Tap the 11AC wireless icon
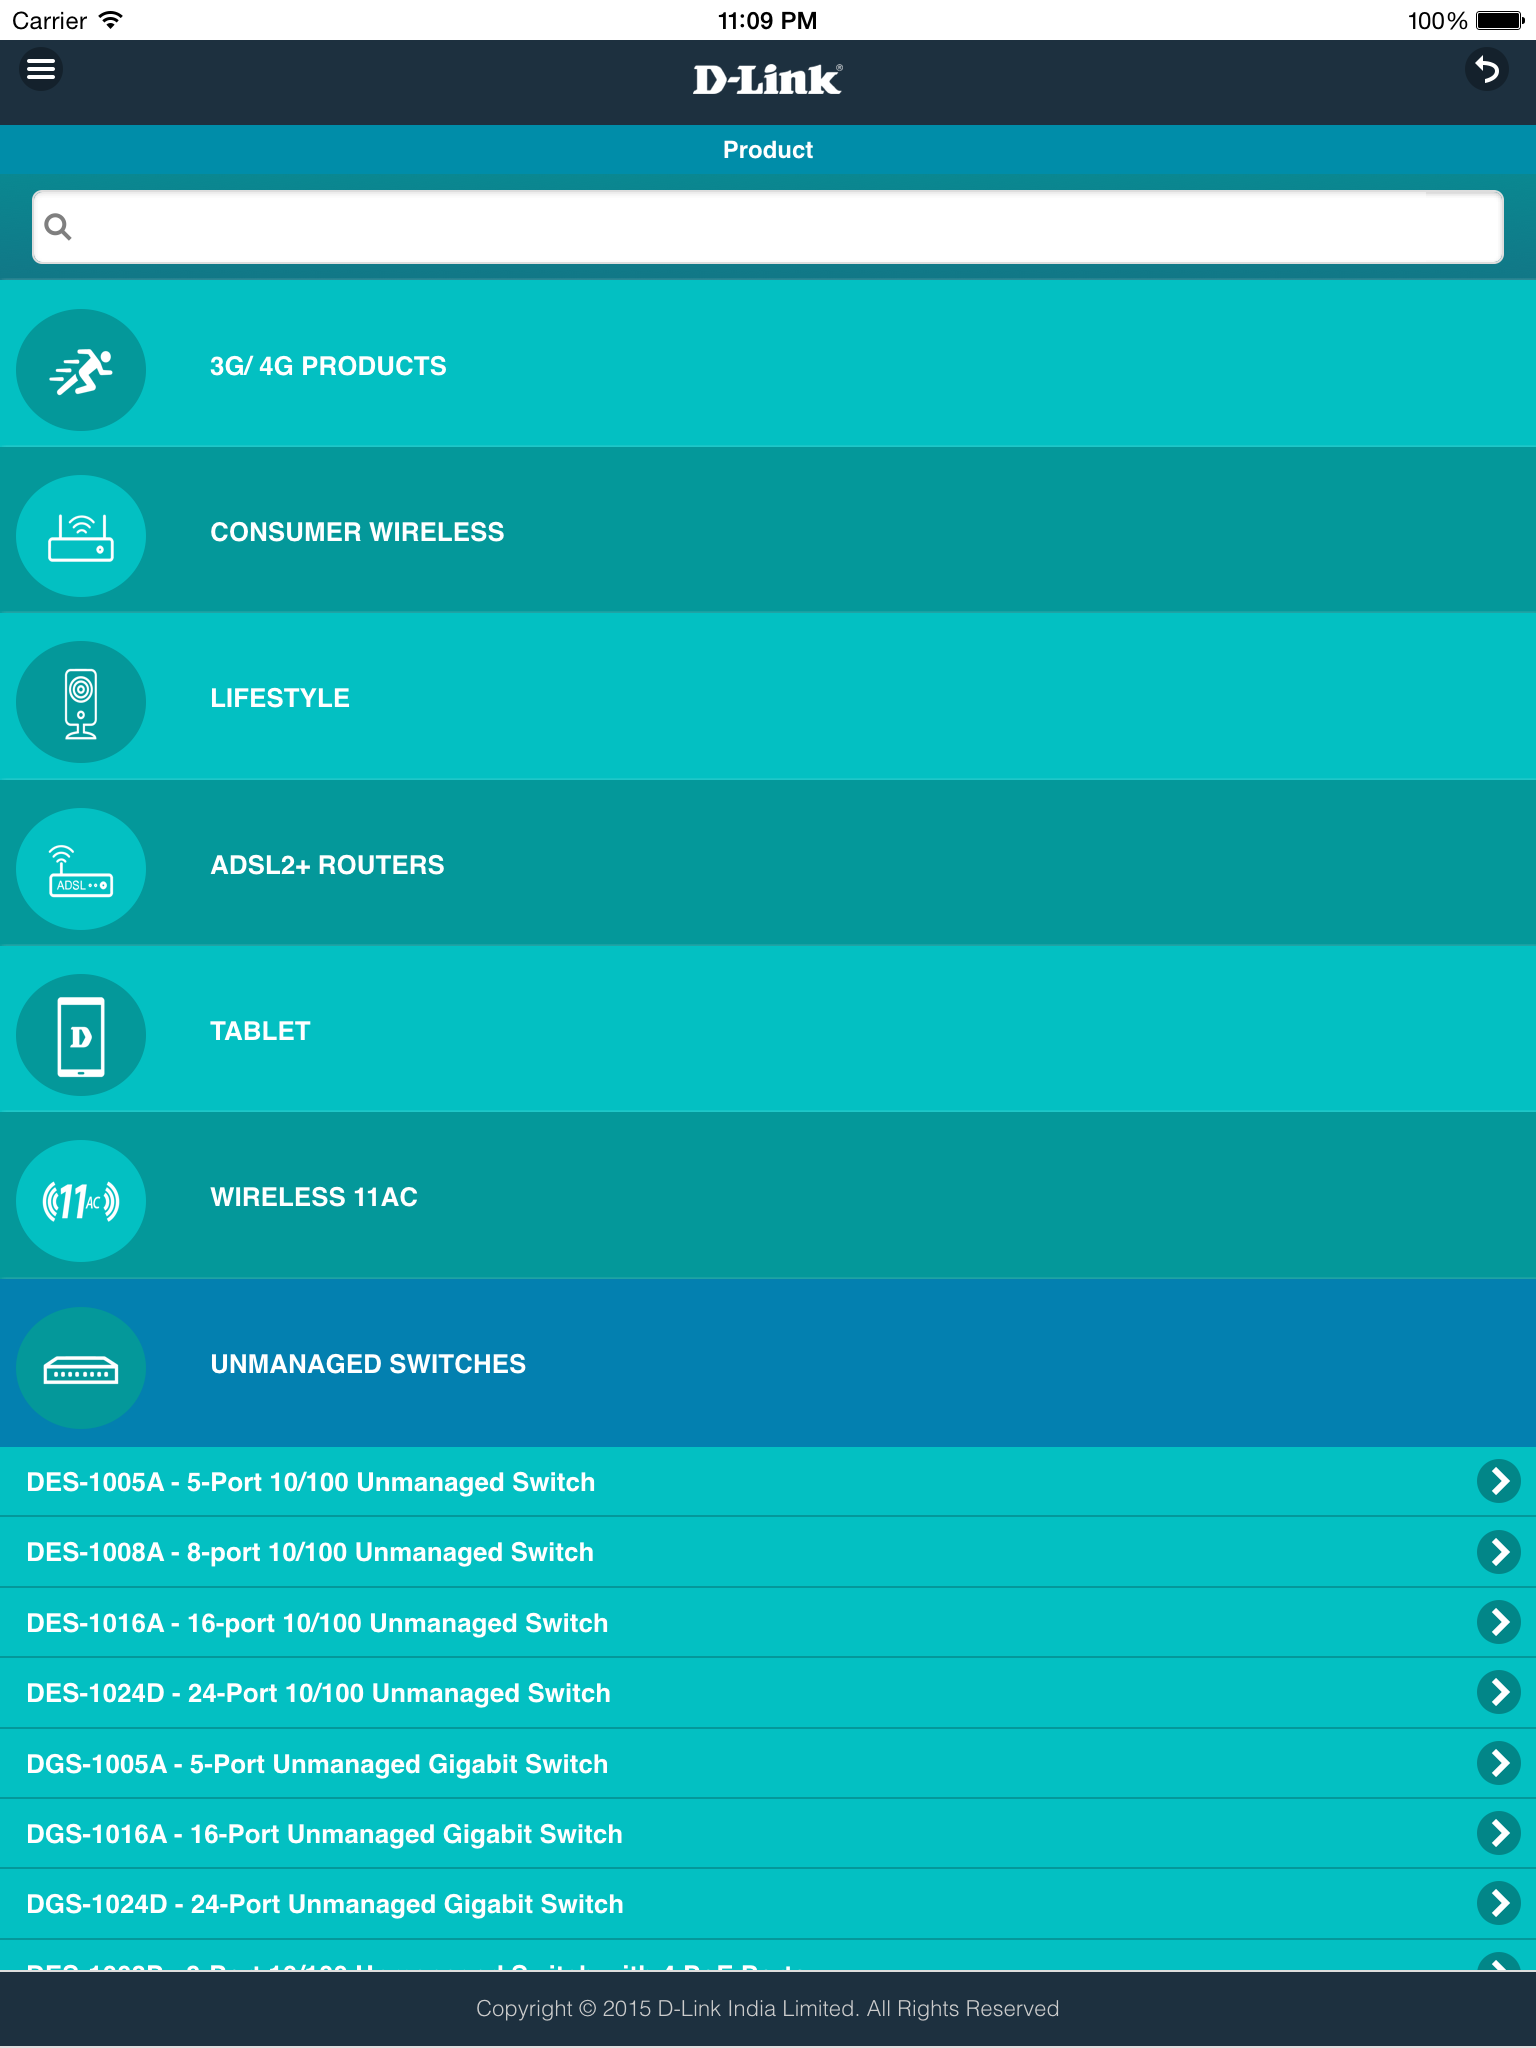This screenshot has width=1536, height=2048. tap(81, 1201)
